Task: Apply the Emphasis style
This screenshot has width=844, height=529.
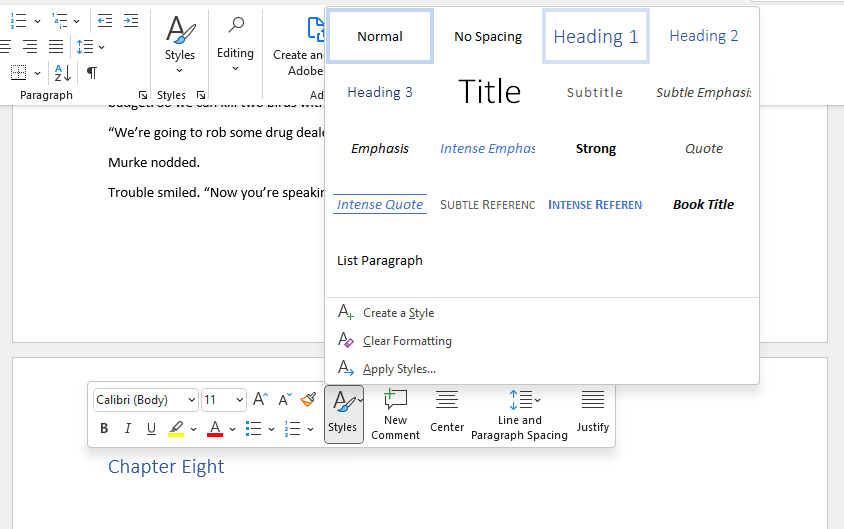Action: tap(380, 148)
